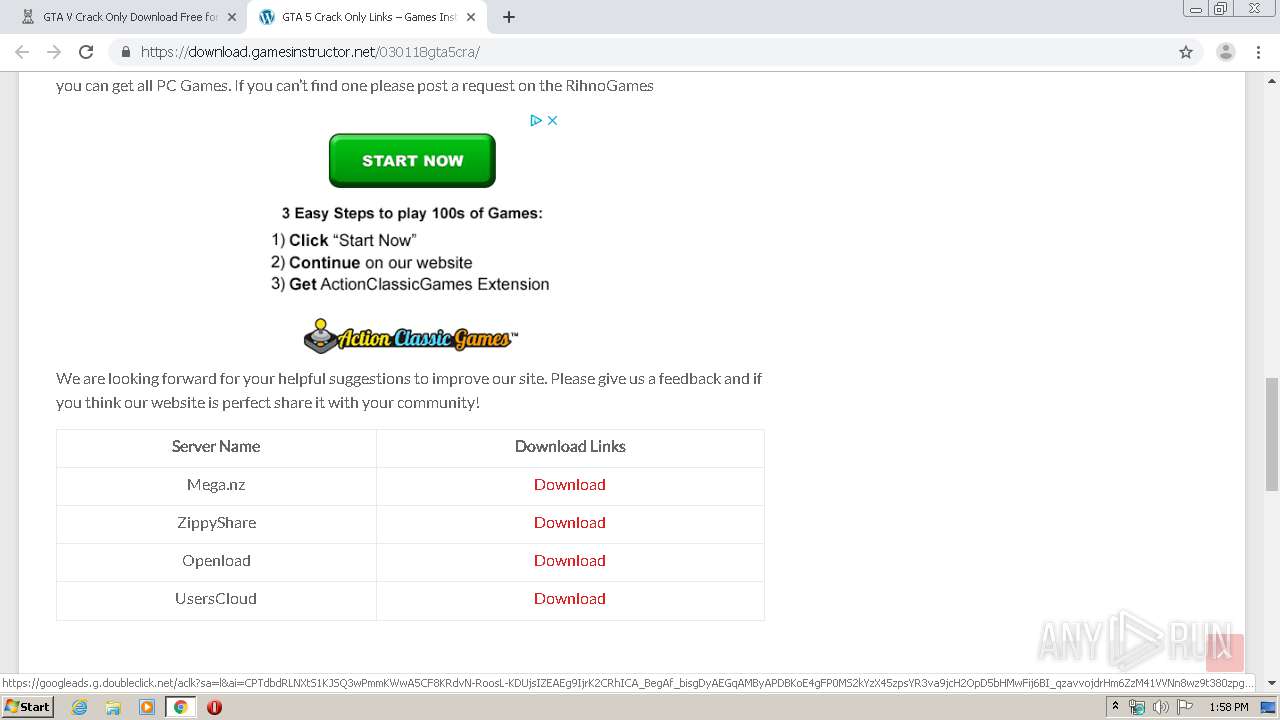The height and width of the screenshot is (720, 1280).
Task: Open the Windows Start menu
Action: click(27, 707)
